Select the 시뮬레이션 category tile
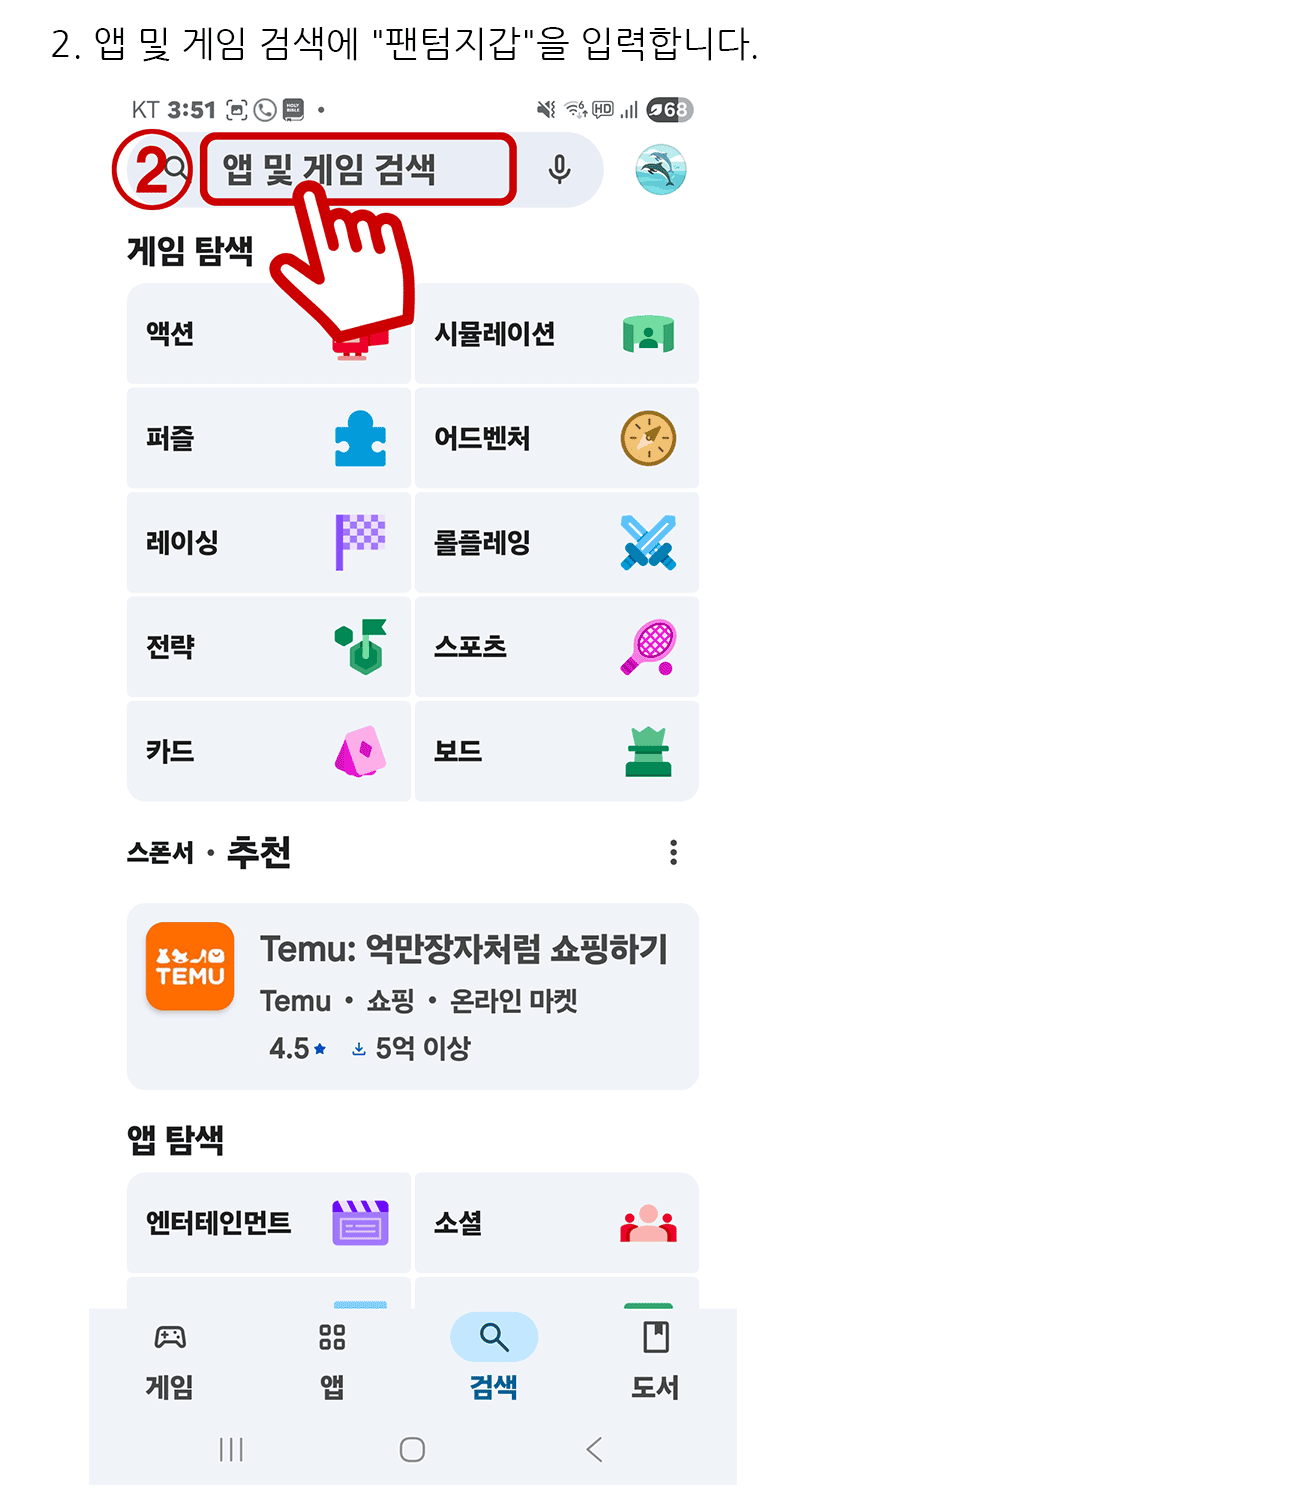 [x=557, y=334]
